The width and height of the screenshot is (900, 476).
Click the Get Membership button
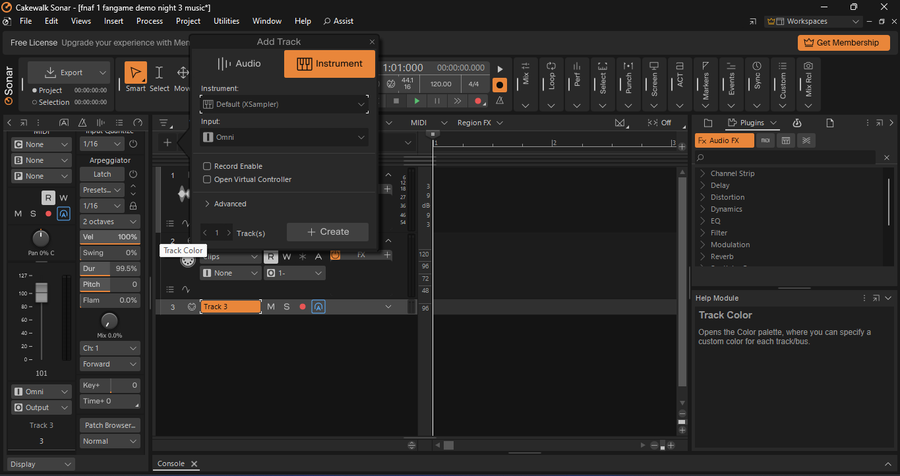[843, 42]
